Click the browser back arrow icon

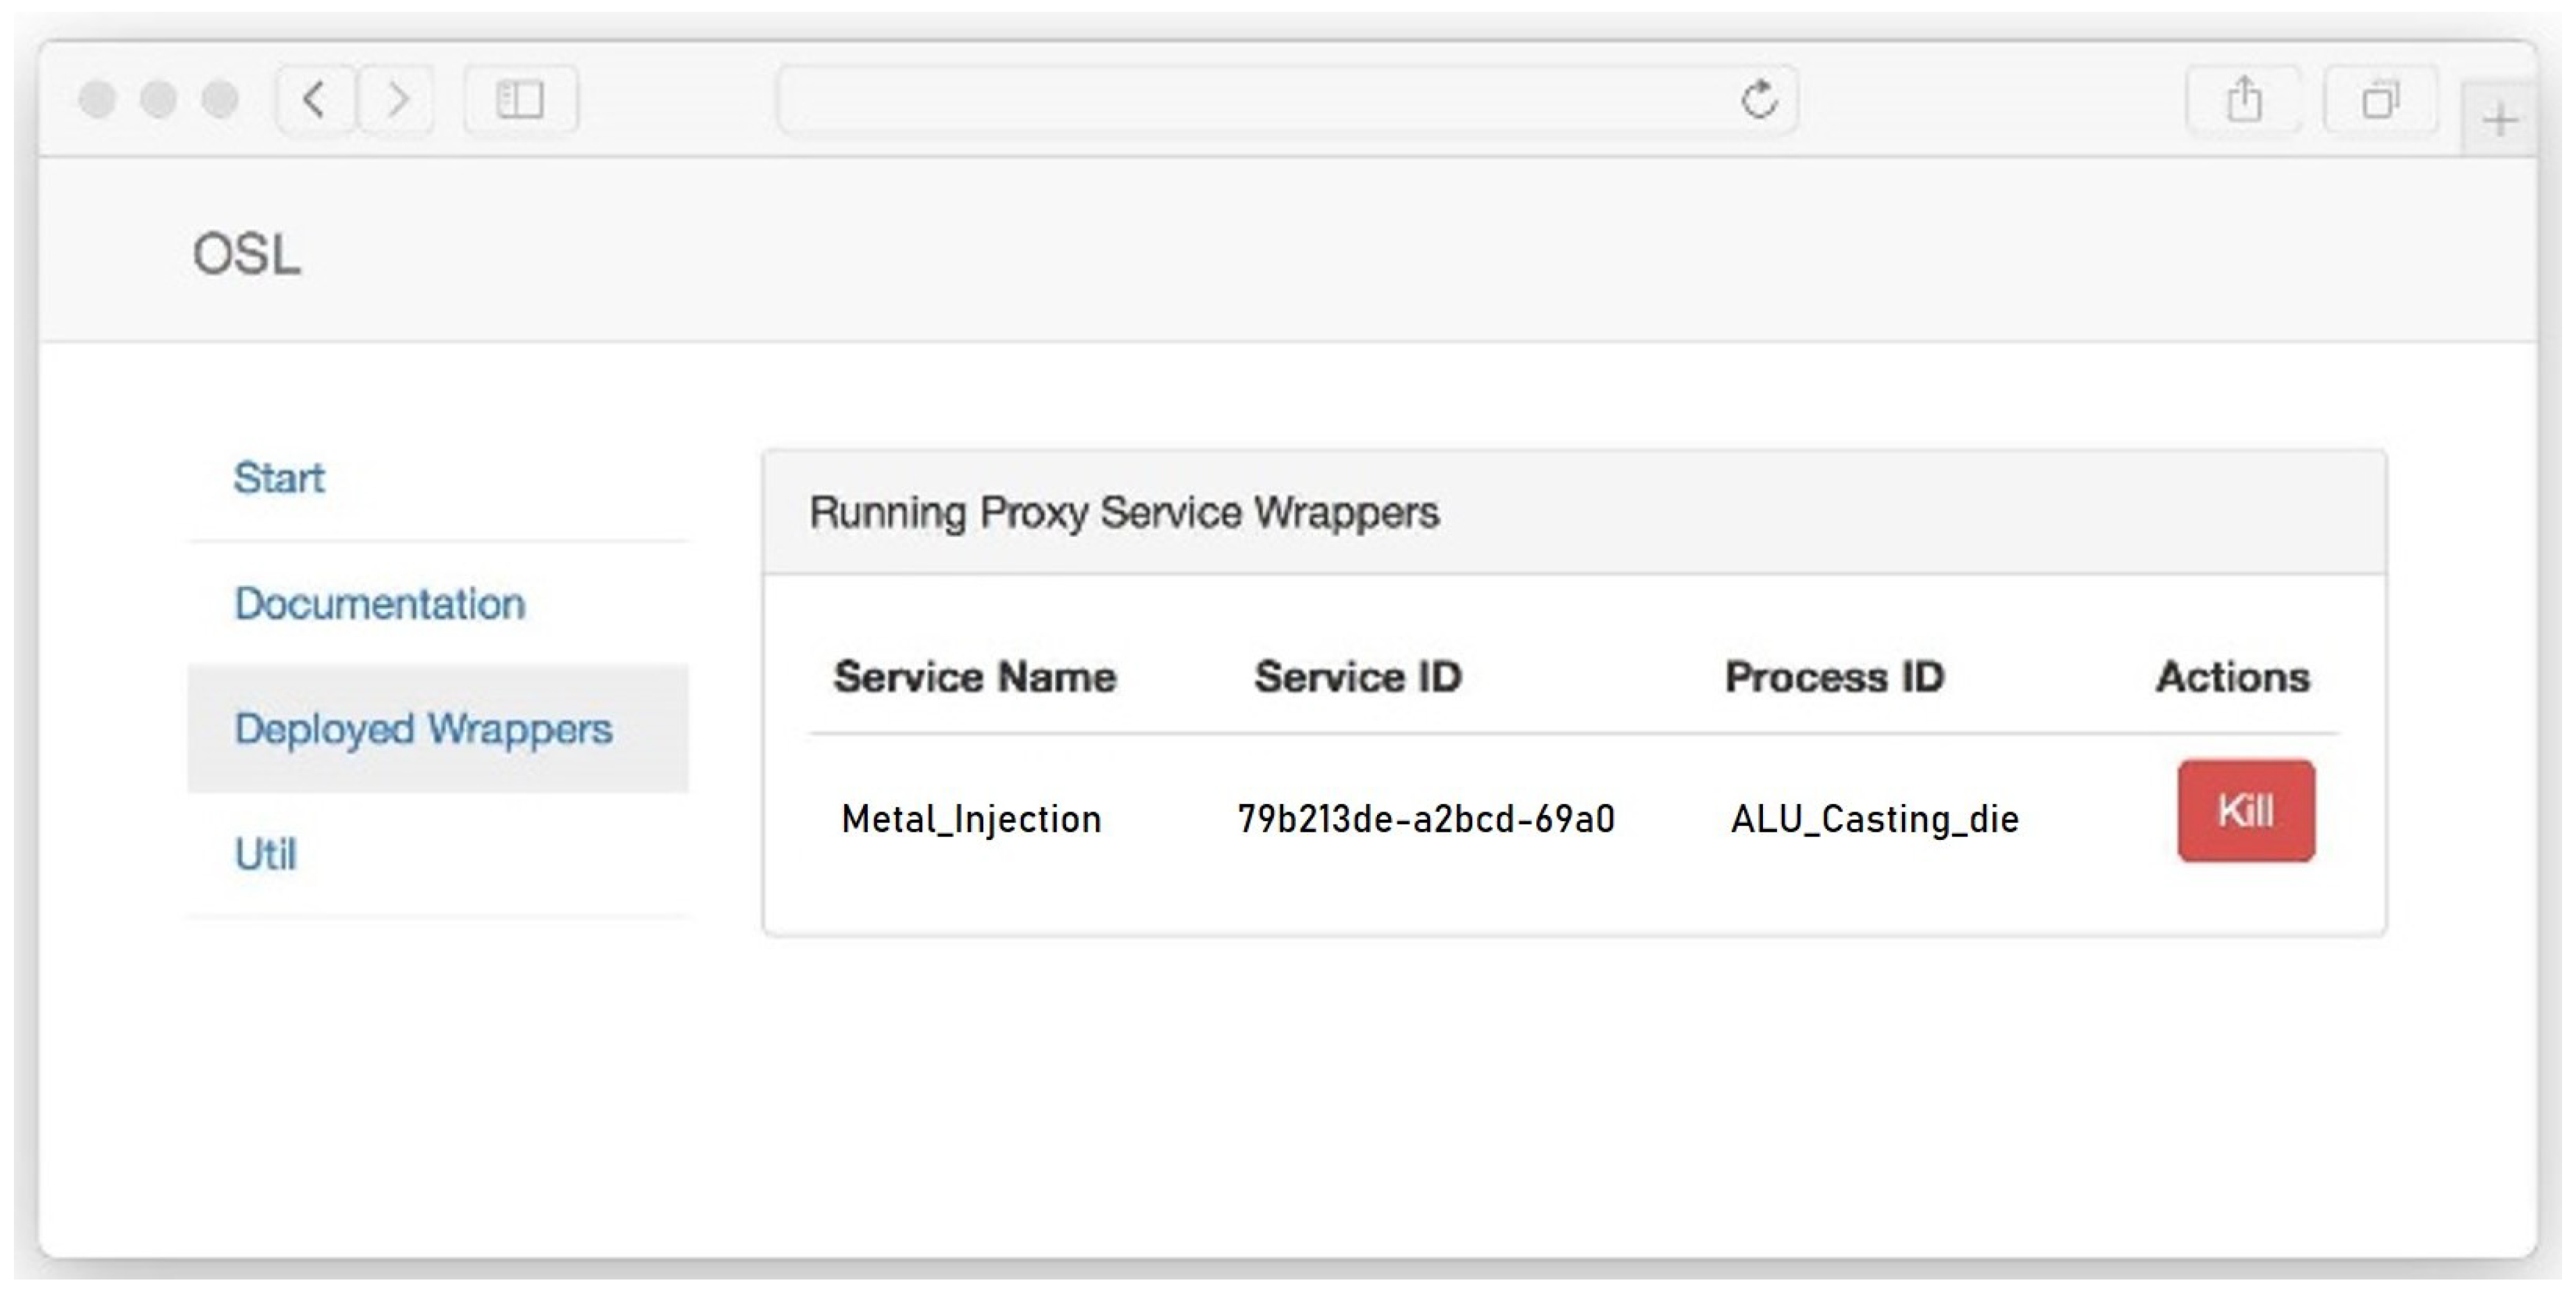click(x=315, y=99)
